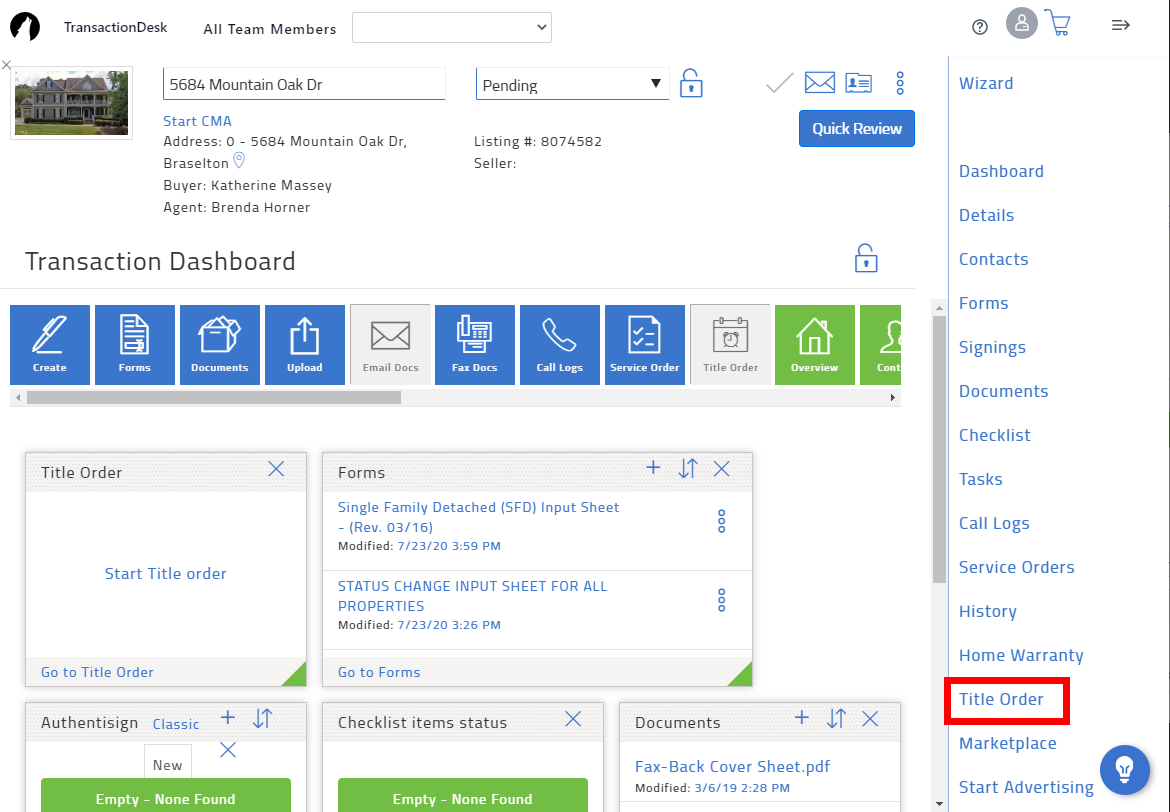
Task: Click the envelope email icon near Quick Review
Action: click(x=820, y=82)
